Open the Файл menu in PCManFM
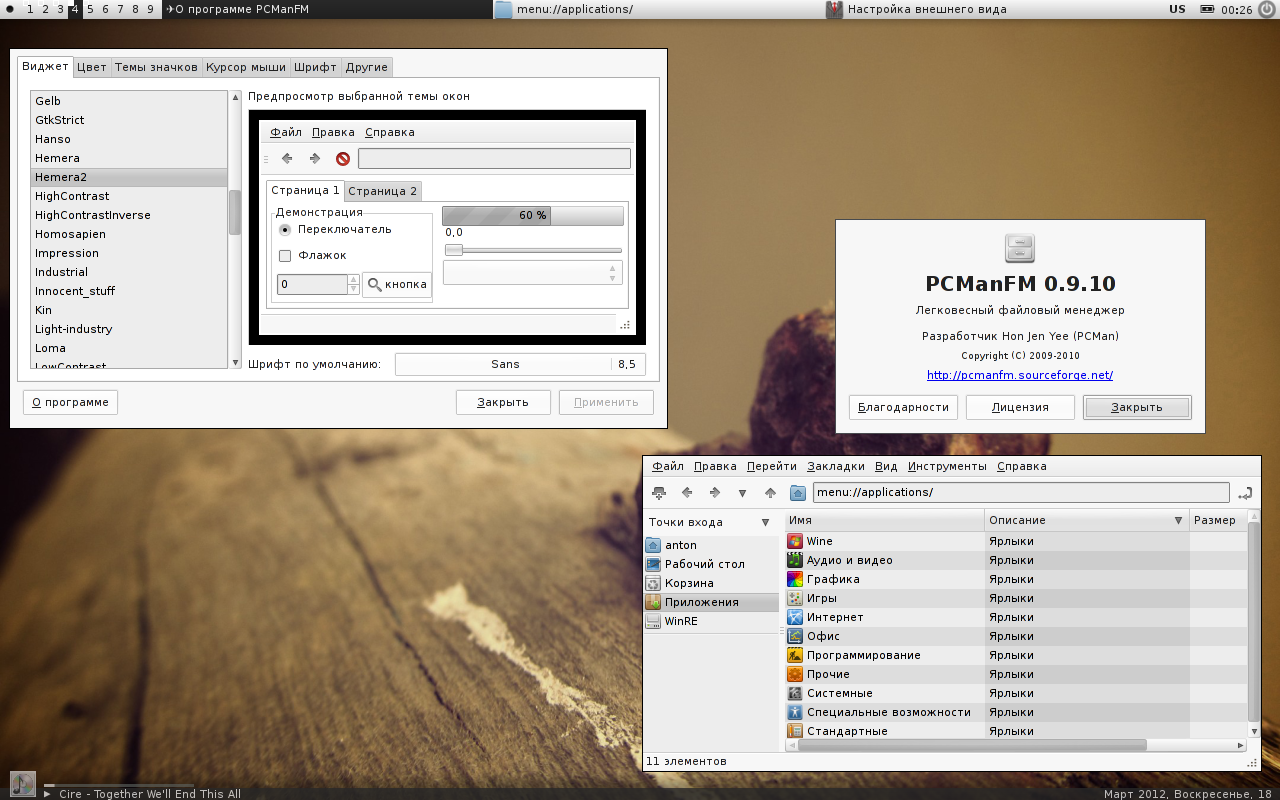Screen dimensions: 1280x800 click(668, 466)
